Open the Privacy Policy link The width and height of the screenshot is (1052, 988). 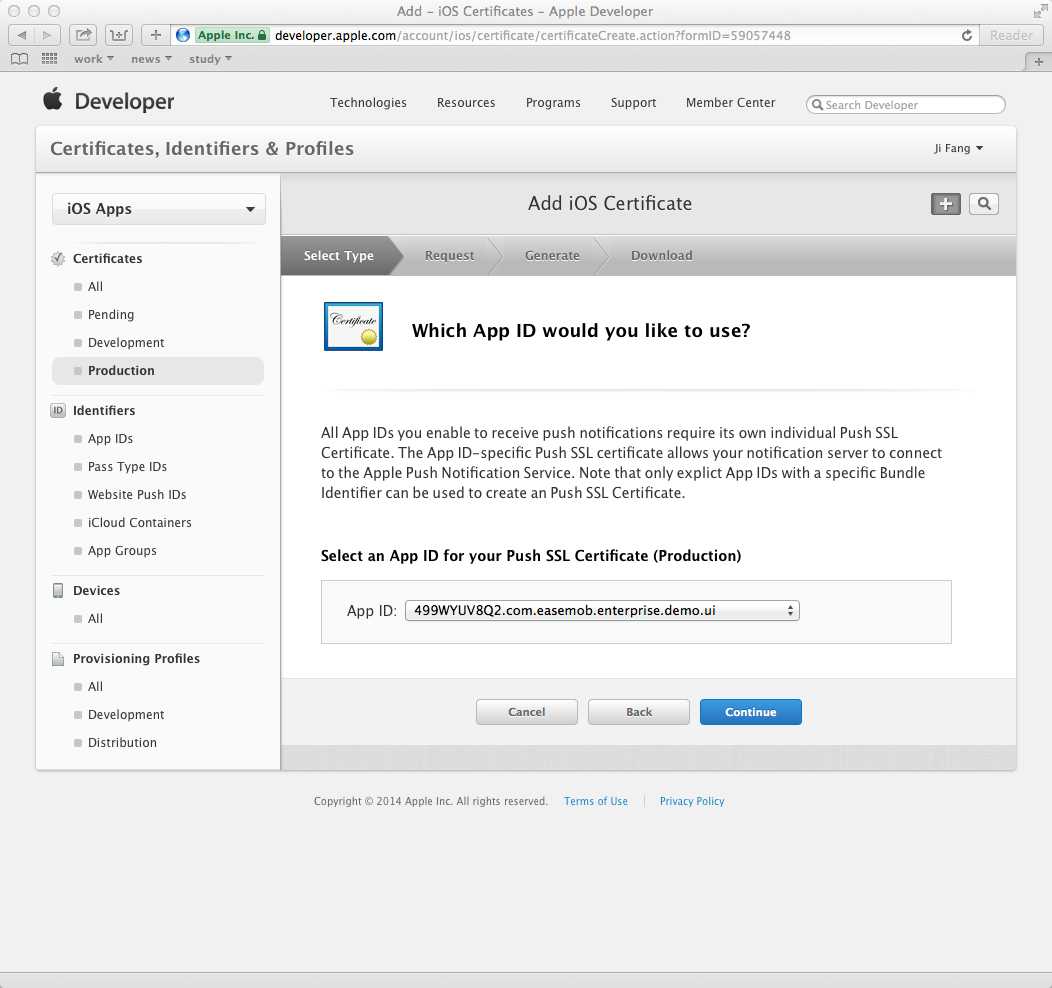pyautogui.click(x=692, y=802)
